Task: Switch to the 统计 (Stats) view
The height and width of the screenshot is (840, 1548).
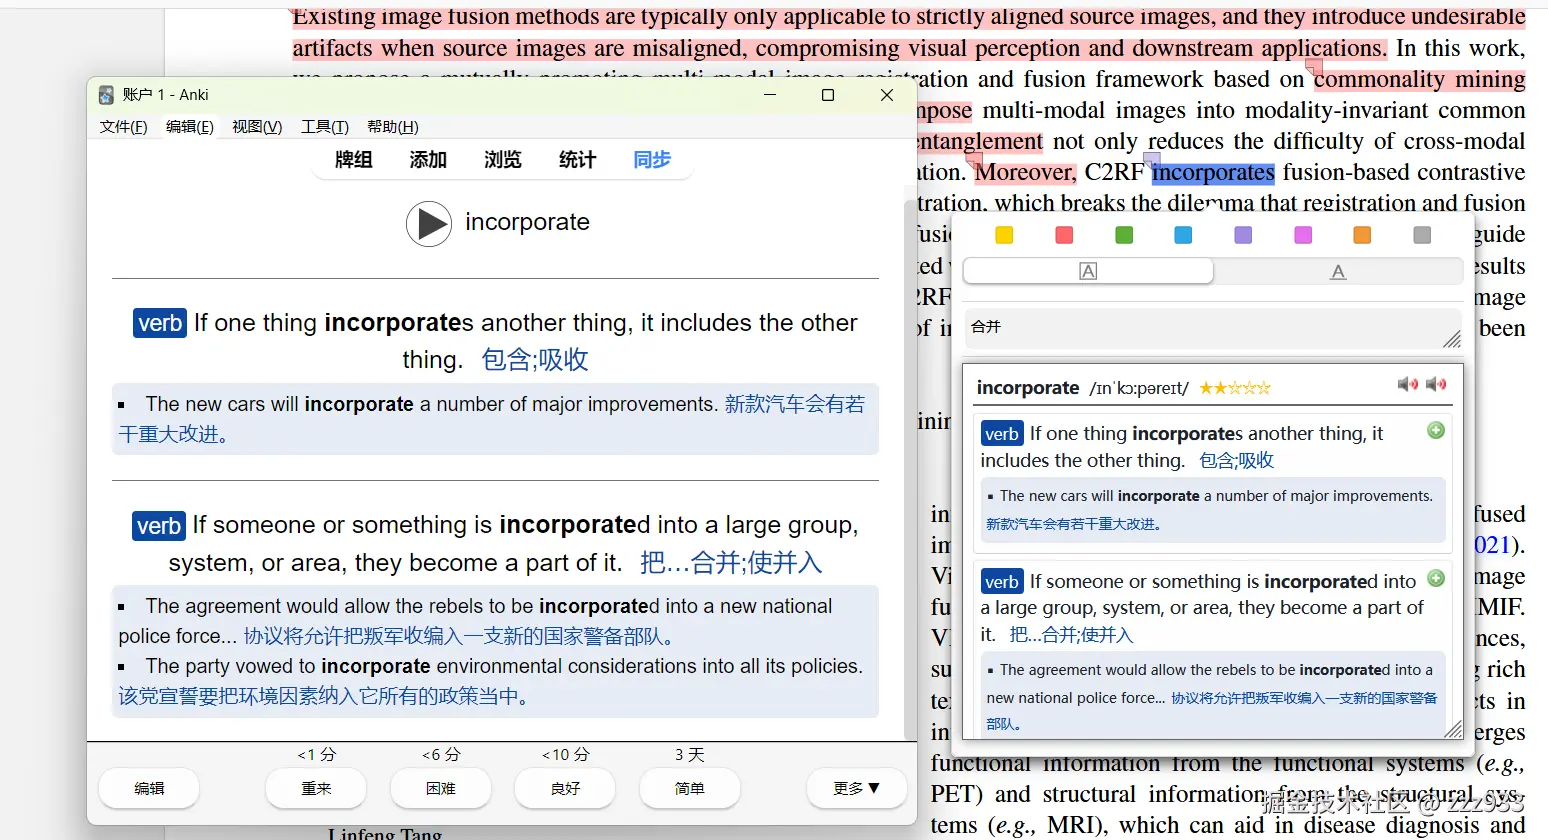Action: pos(577,159)
